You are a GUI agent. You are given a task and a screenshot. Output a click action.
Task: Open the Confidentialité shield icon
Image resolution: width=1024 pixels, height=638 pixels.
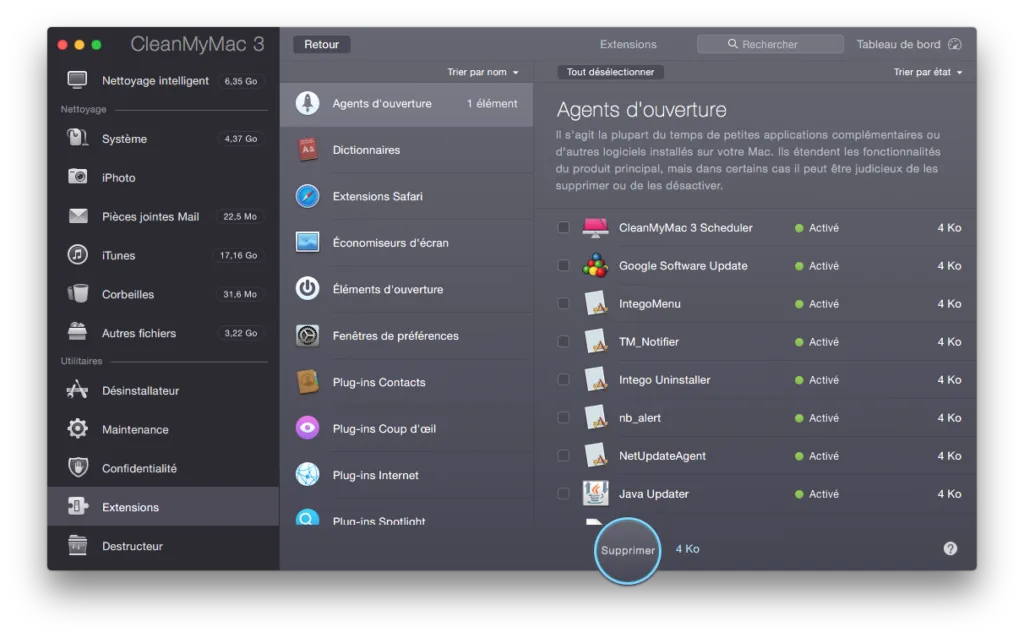pos(77,468)
